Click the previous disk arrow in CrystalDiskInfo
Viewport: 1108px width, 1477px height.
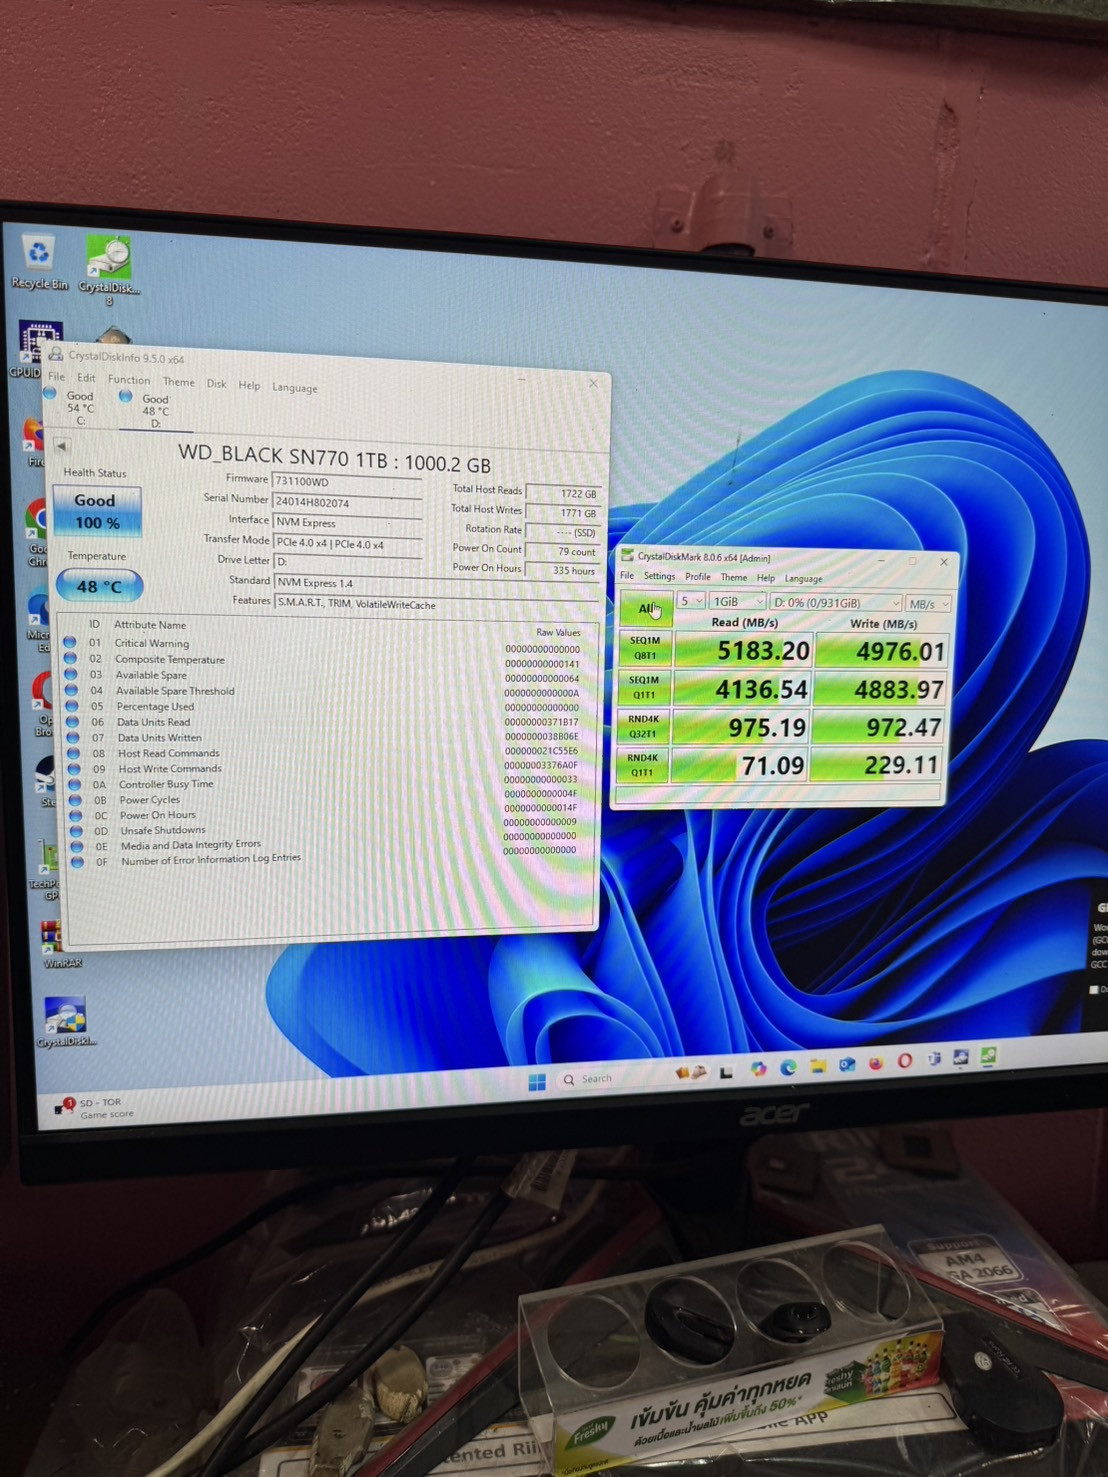[x=62, y=446]
